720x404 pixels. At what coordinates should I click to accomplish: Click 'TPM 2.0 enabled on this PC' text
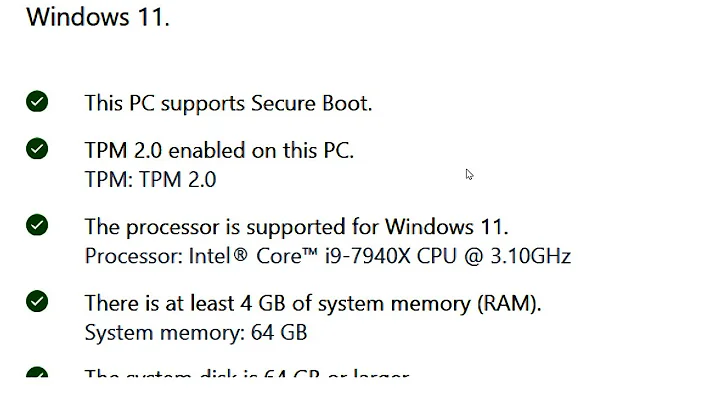point(219,151)
